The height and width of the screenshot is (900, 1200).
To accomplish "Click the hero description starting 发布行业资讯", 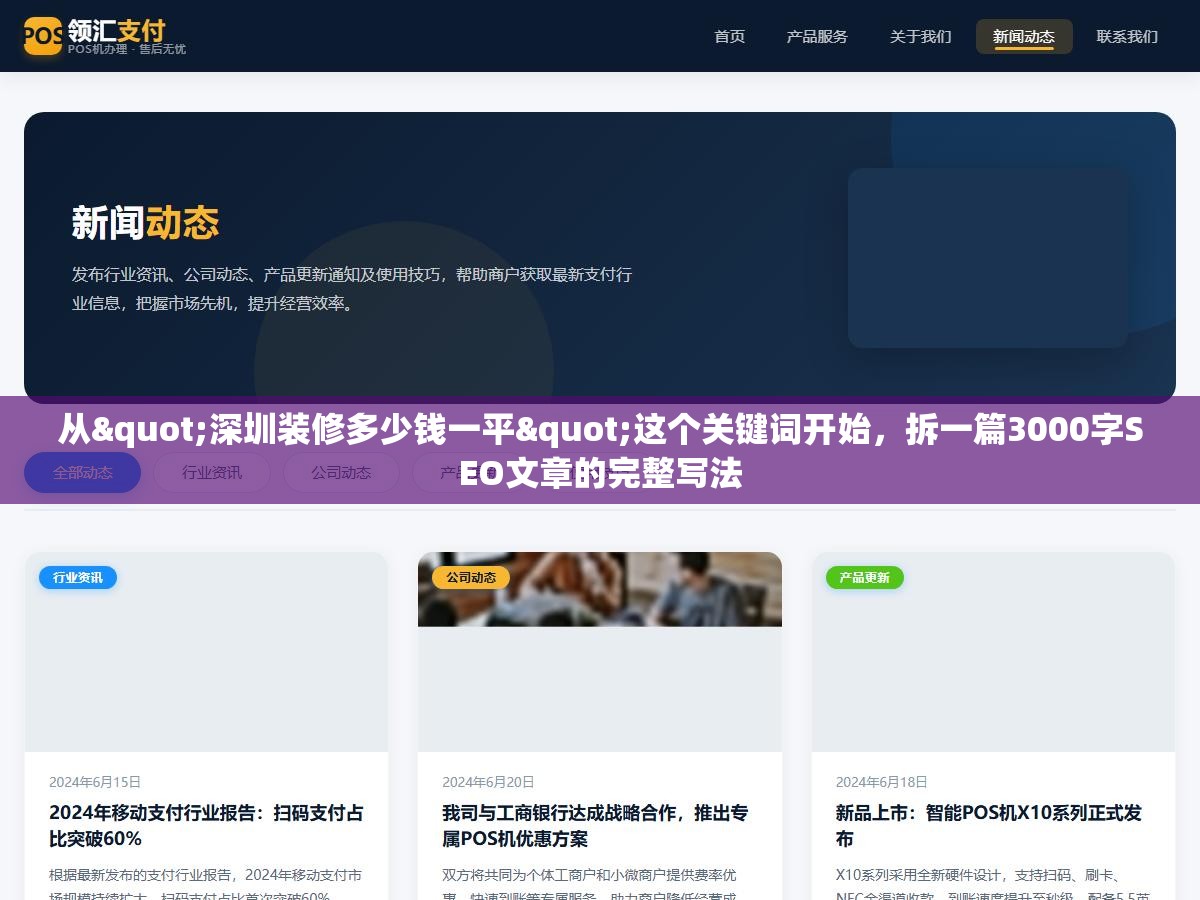I will tap(352, 288).
